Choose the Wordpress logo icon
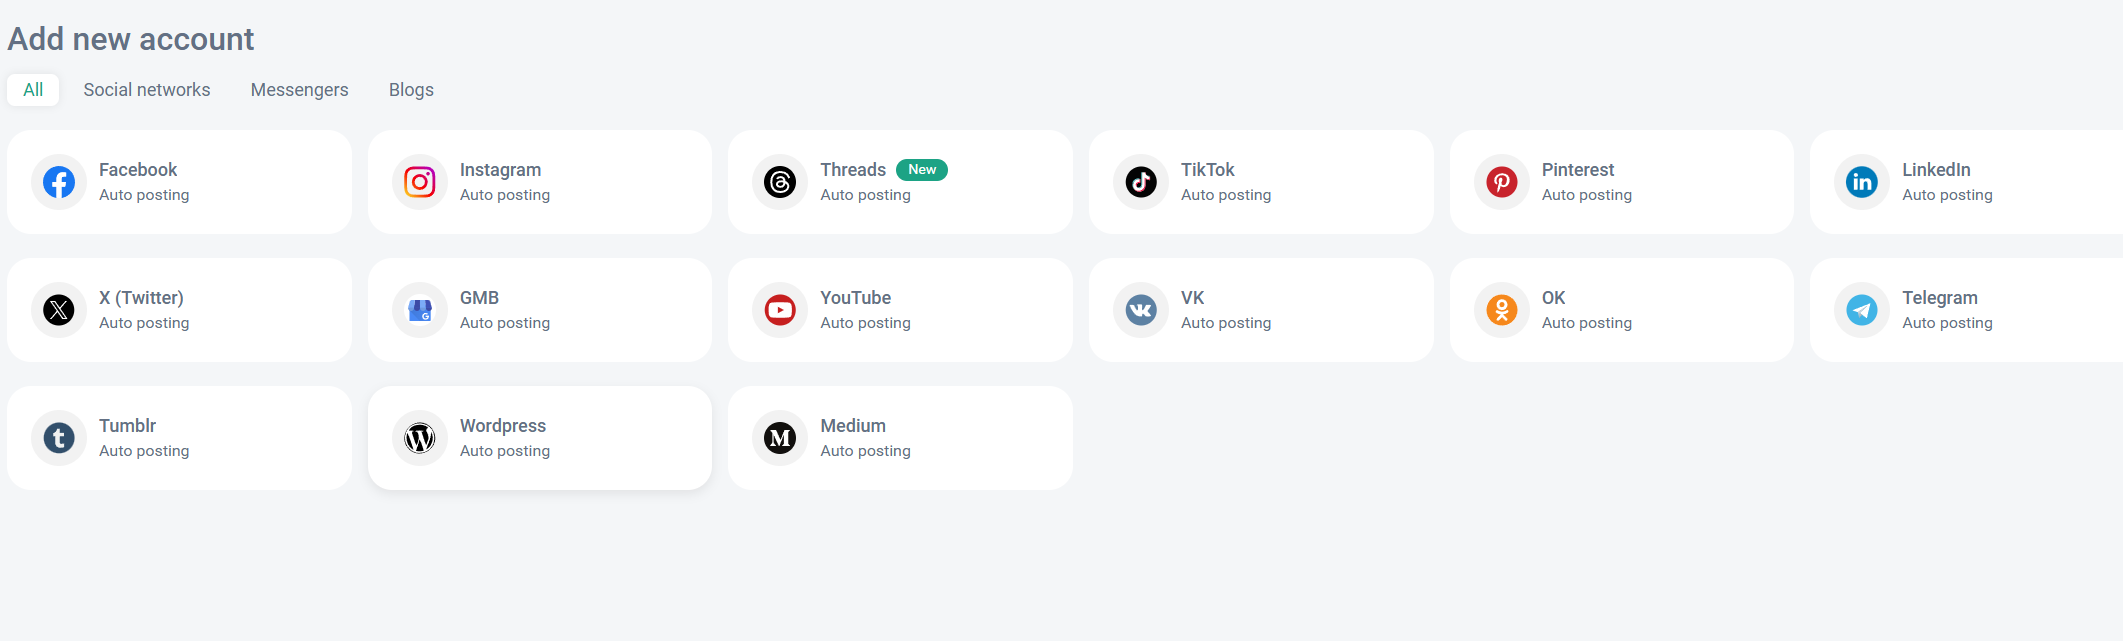The height and width of the screenshot is (641, 2123). pos(420,438)
